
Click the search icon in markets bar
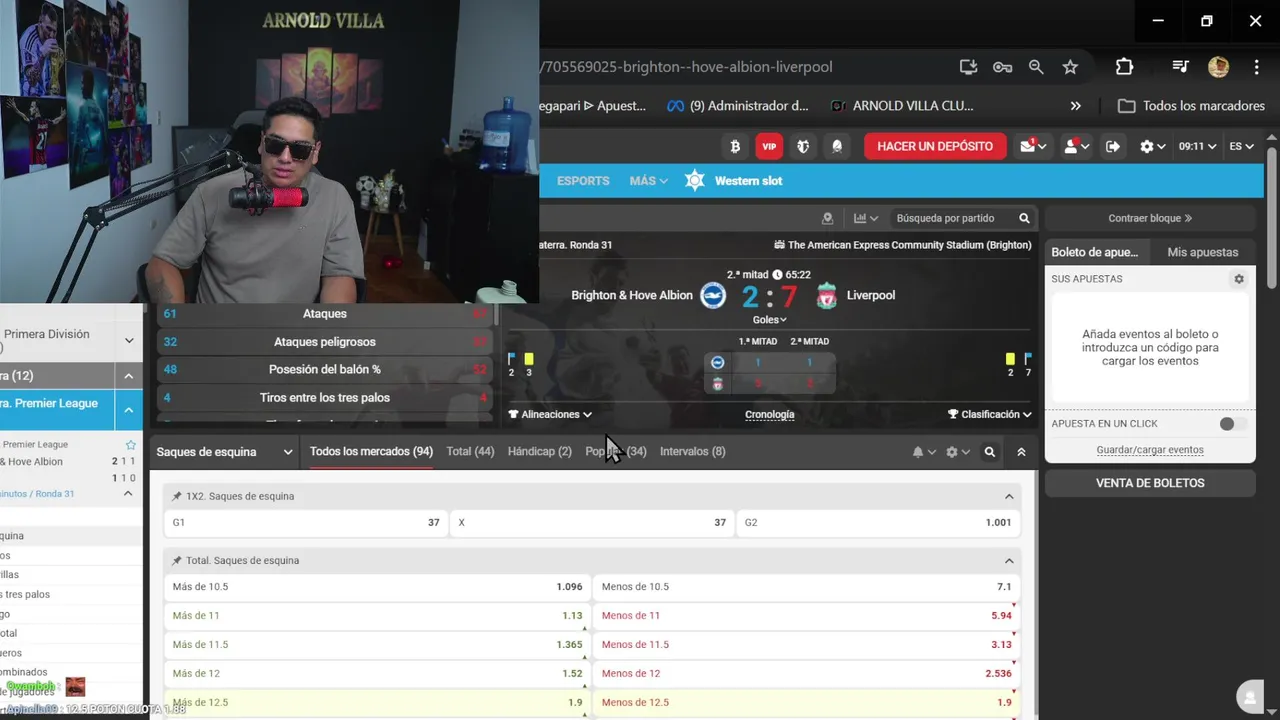(x=989, y=452)
